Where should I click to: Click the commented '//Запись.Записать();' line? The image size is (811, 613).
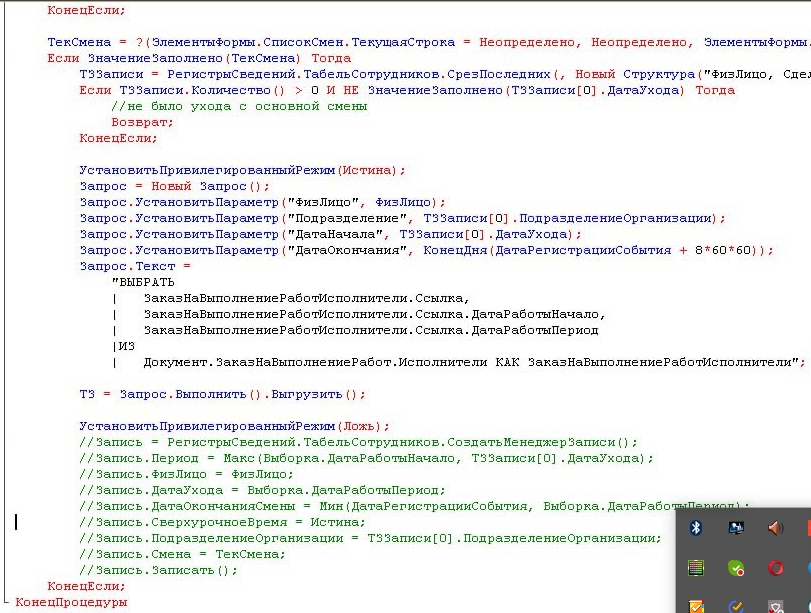point(159,570)
